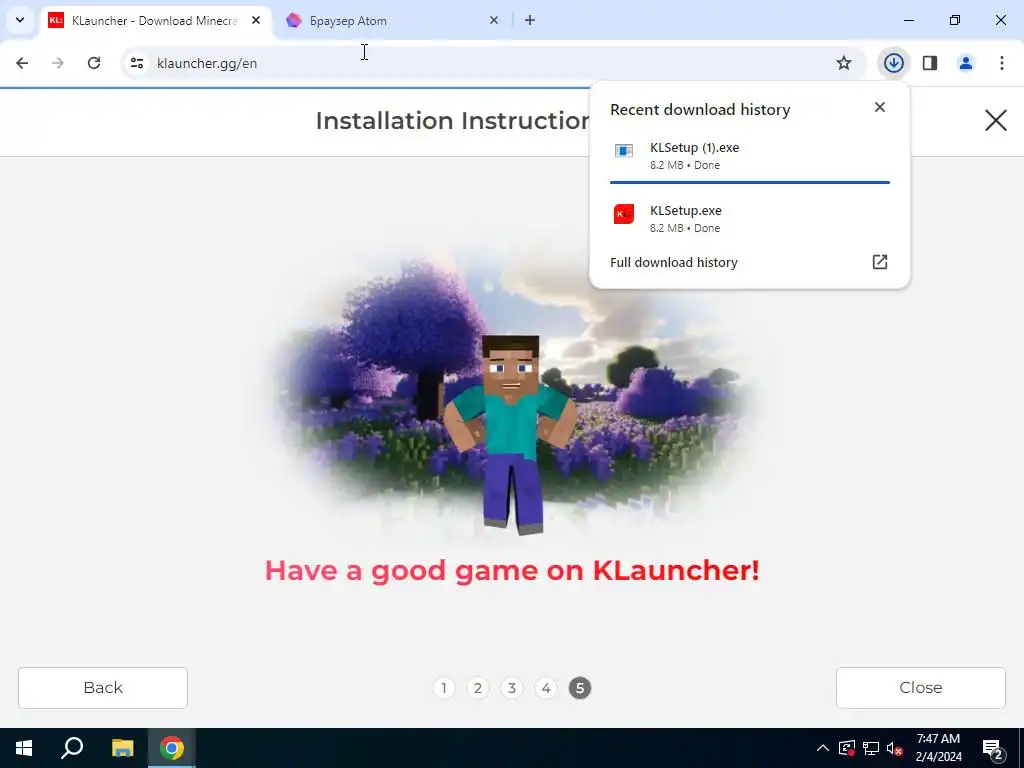This screenshot has height=768, width=1024.
Task: Click the Close button
Action: (921, 688)
